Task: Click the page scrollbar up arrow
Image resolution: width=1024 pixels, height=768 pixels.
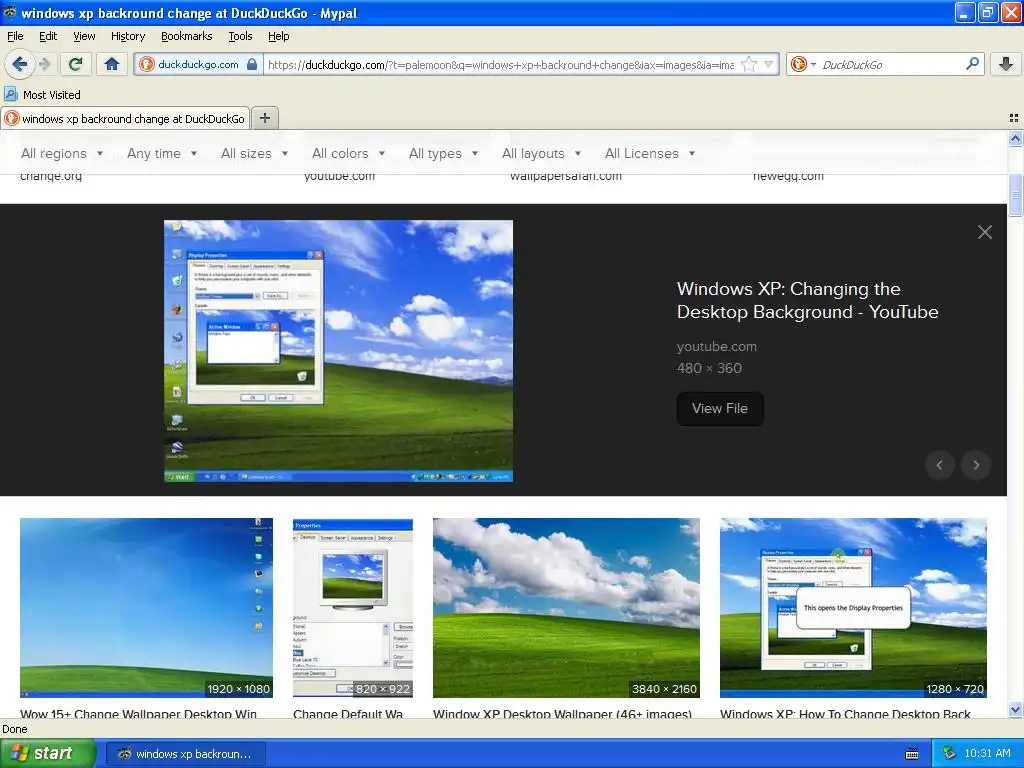Action: [x=1015, y=138]
